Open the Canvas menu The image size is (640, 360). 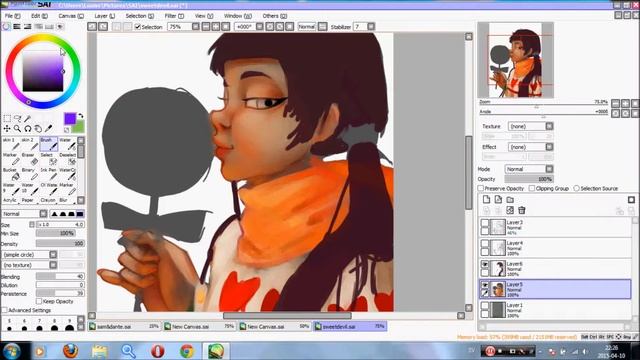71,16
